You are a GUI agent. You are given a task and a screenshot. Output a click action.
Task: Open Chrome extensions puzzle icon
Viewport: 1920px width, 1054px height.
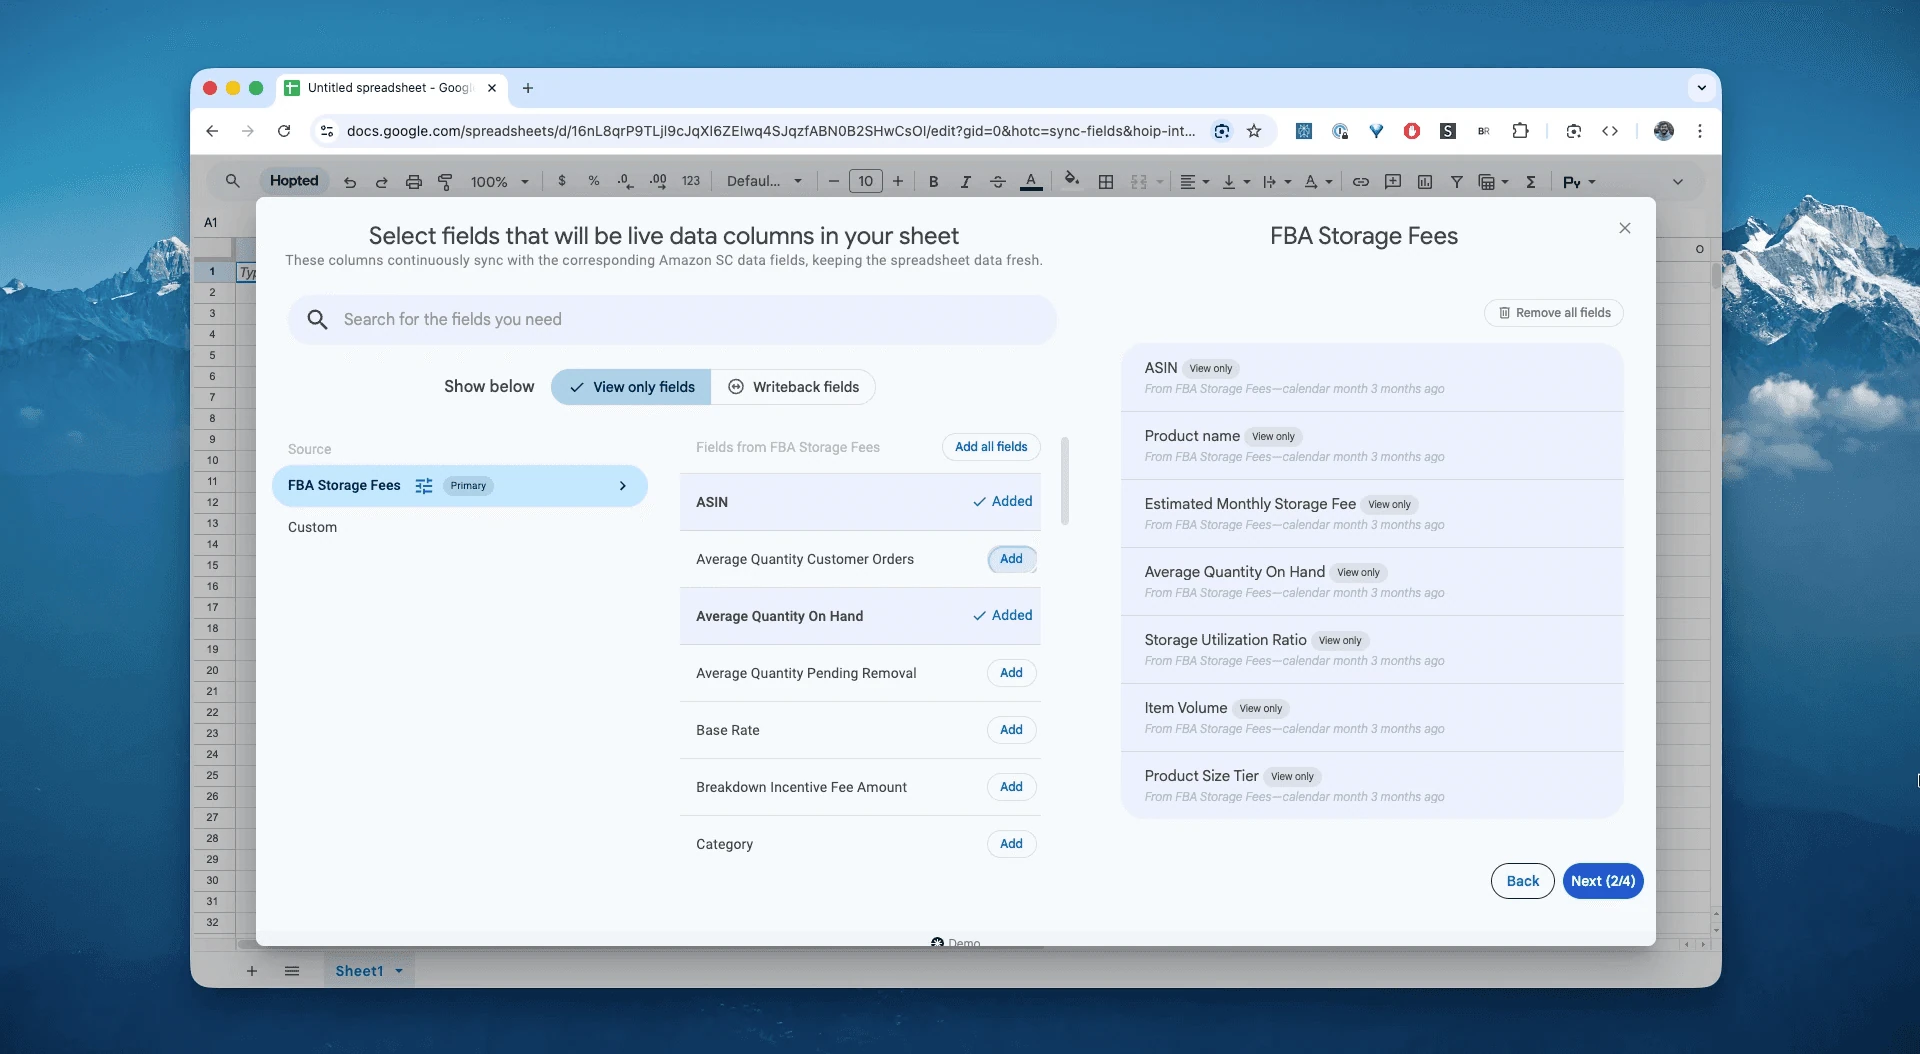pos(1520,131)
